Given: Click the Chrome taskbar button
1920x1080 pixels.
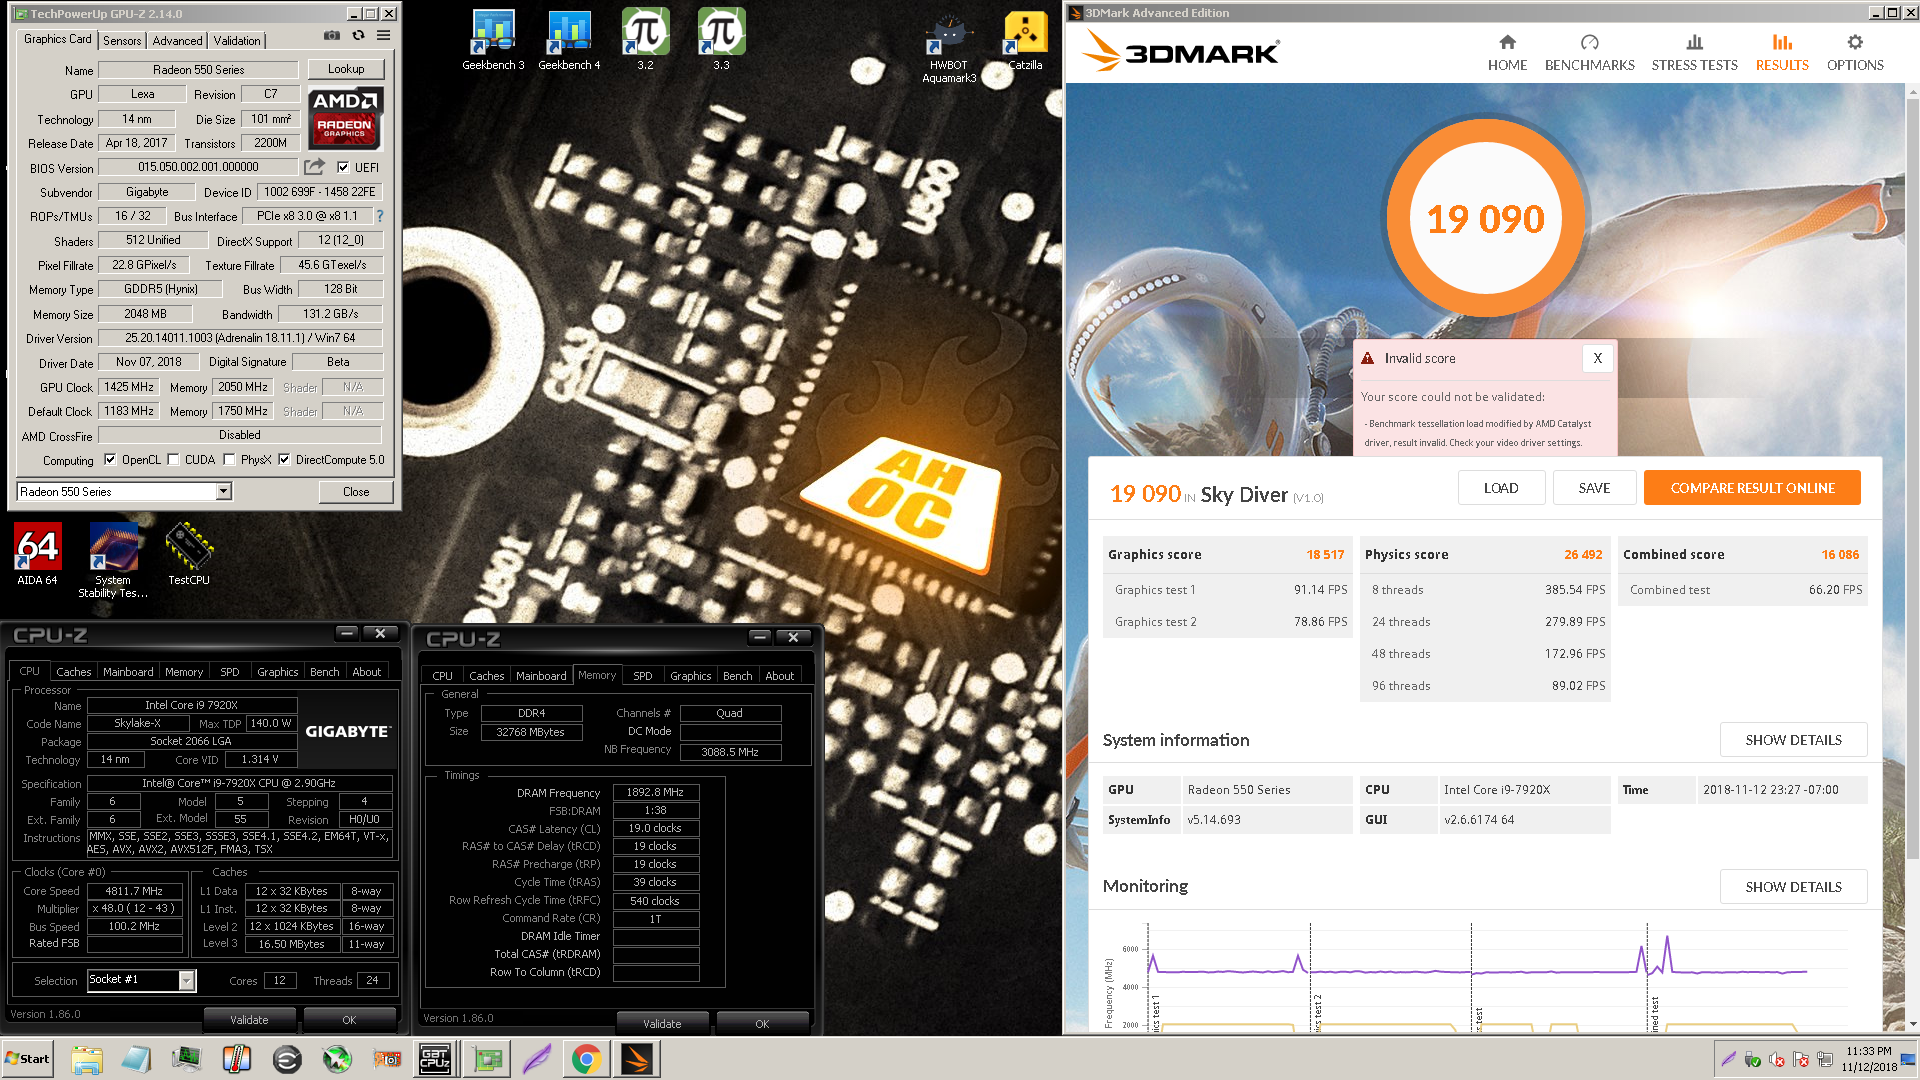Looking at the screenshot, I should point(586,1059).
